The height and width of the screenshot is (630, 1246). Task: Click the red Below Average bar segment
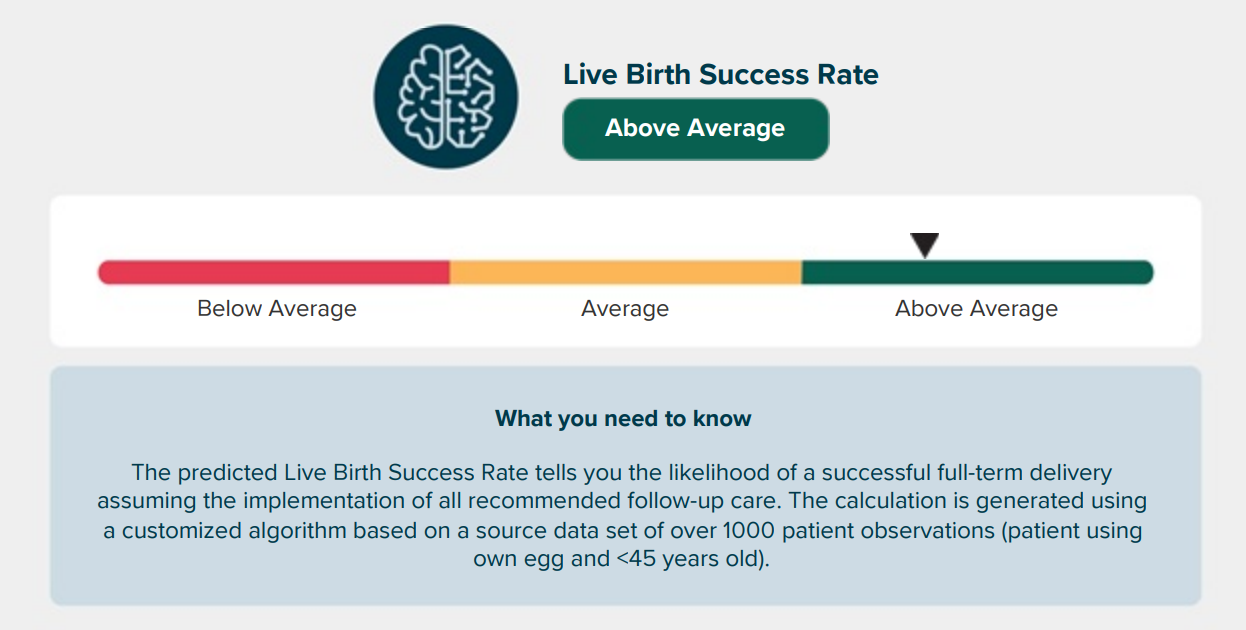pos(274,272)
